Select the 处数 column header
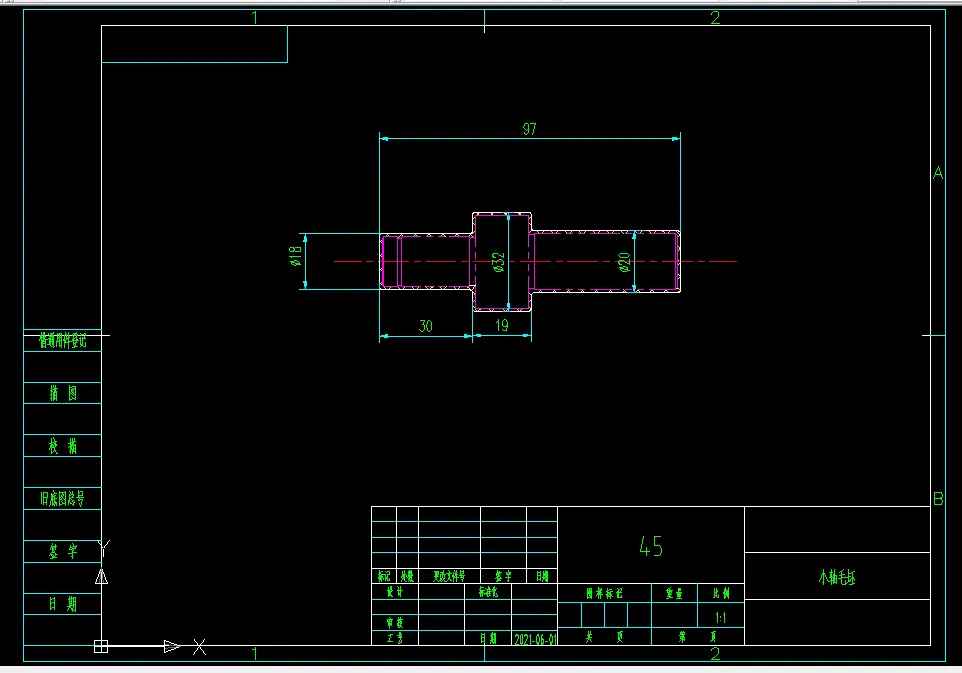This screenshot has height=673, width=962. (407, 576)
